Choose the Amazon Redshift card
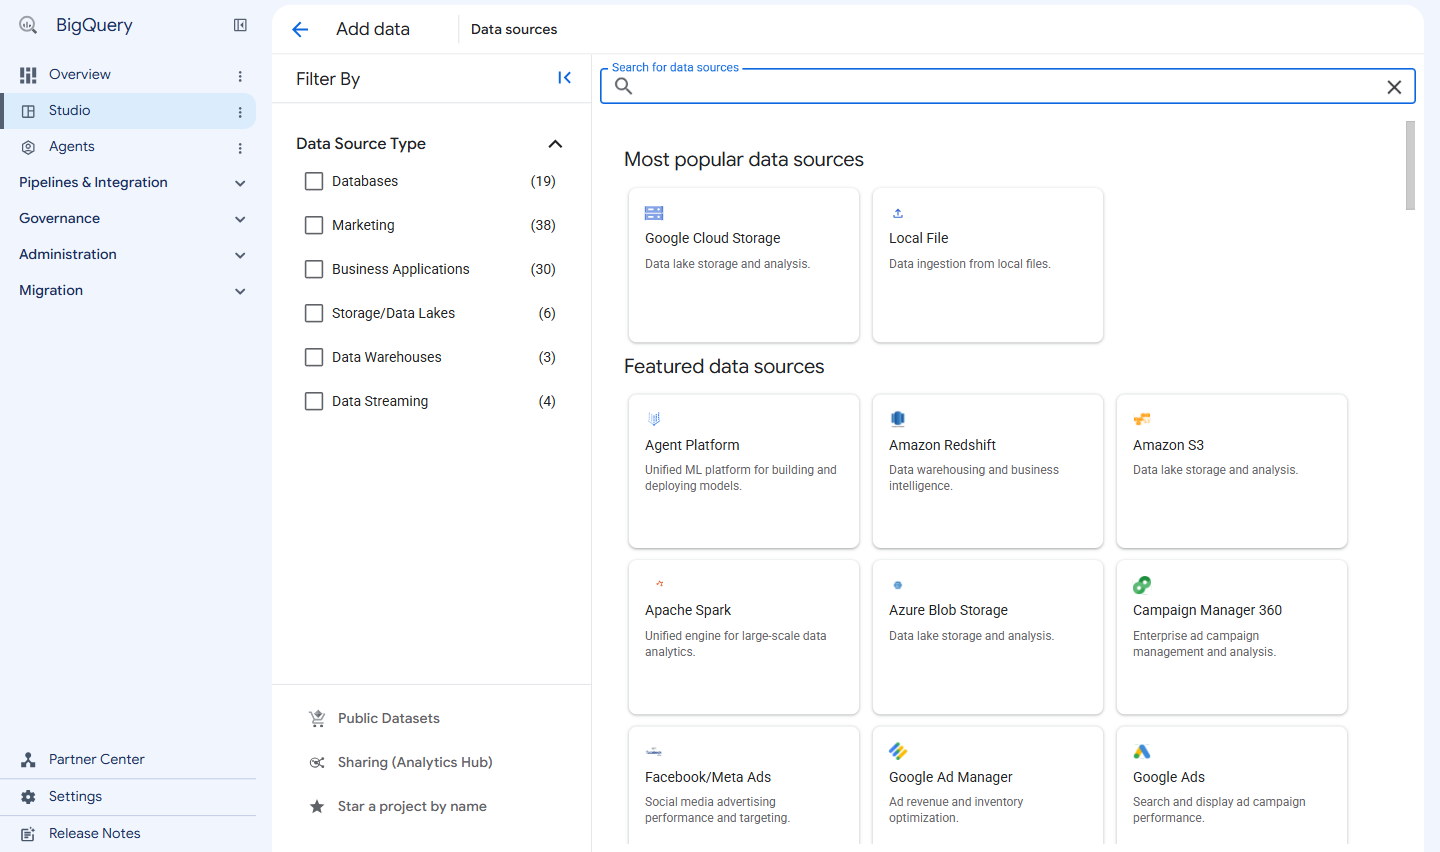The width and height of the screenshot is (1440, 852). click(988, 471)
